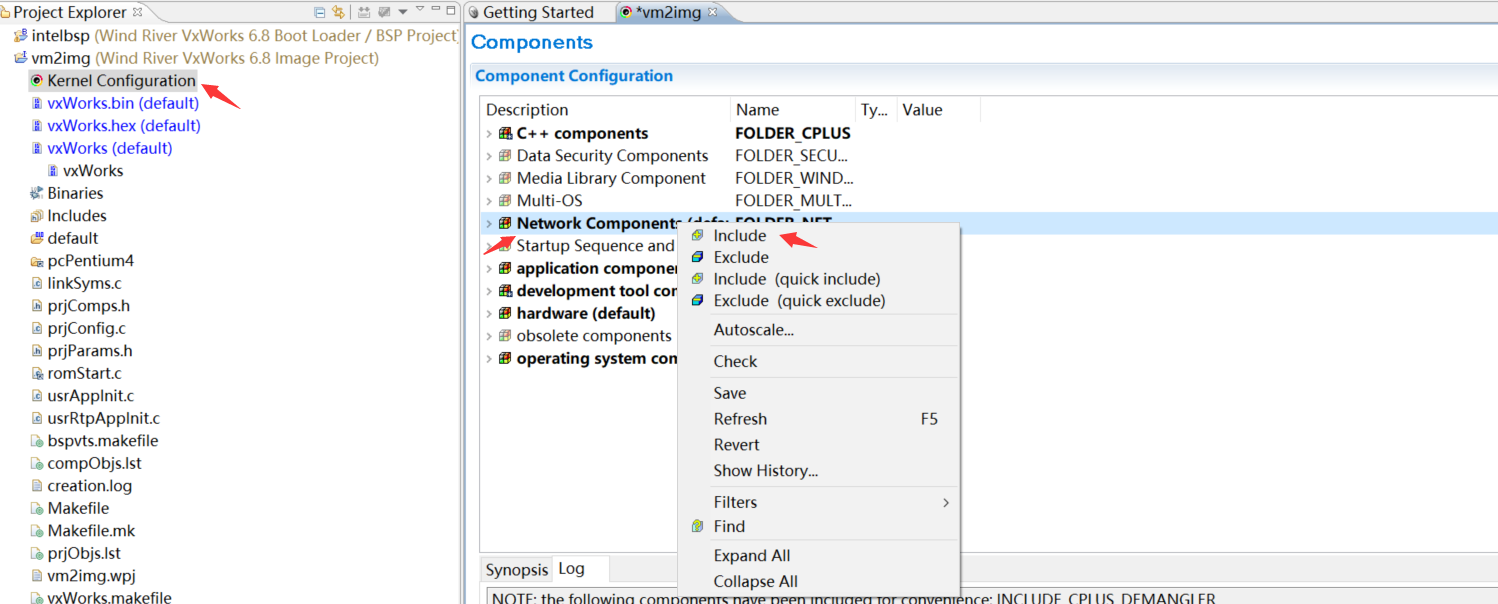Choose Revert from the context menu

coord(819,445)
